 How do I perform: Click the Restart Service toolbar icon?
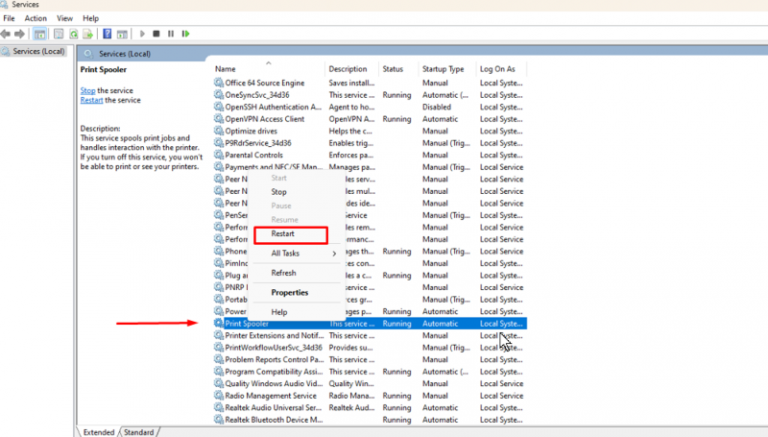coord(186,34)
